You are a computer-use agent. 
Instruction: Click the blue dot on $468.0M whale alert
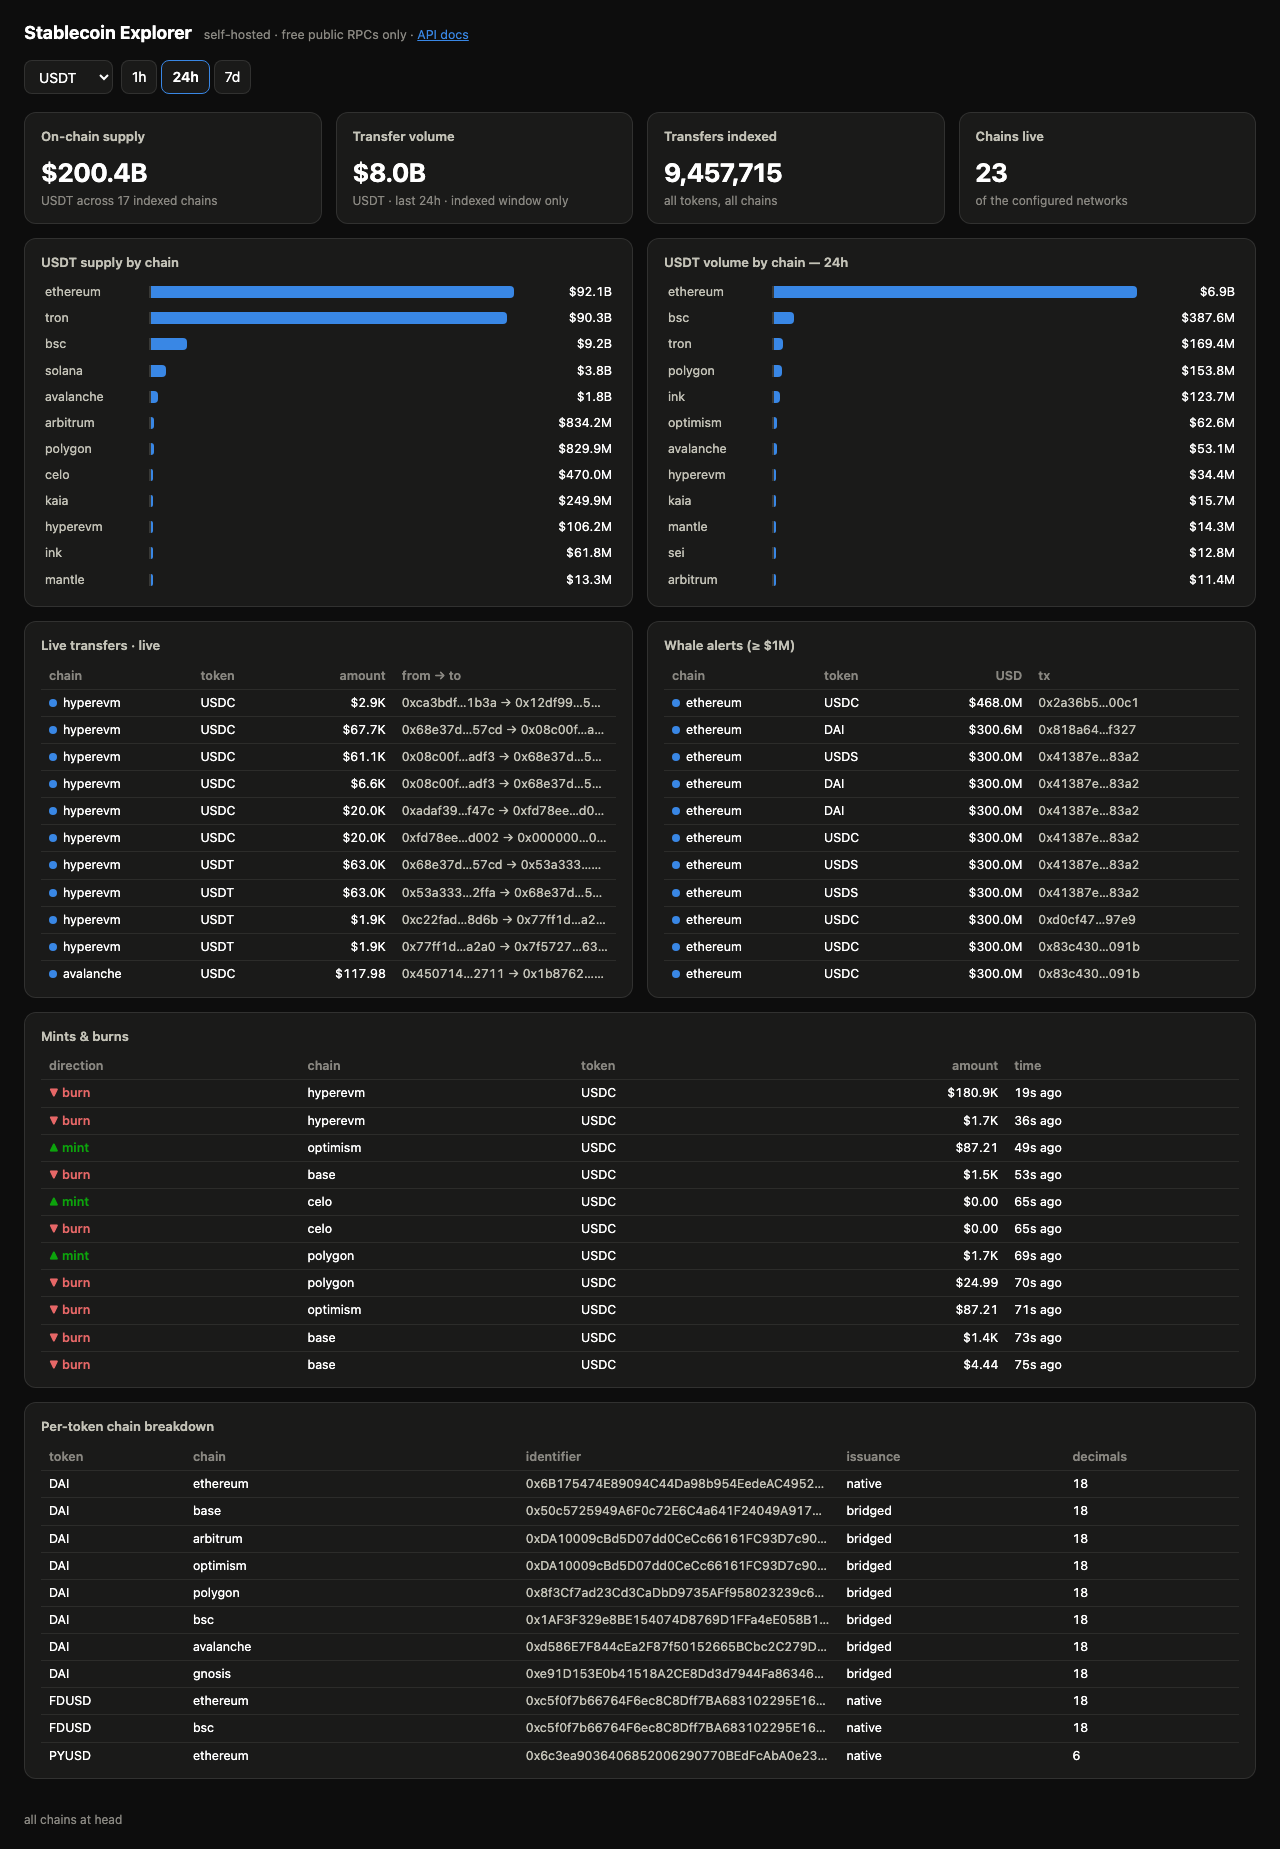tap(676, 703)
